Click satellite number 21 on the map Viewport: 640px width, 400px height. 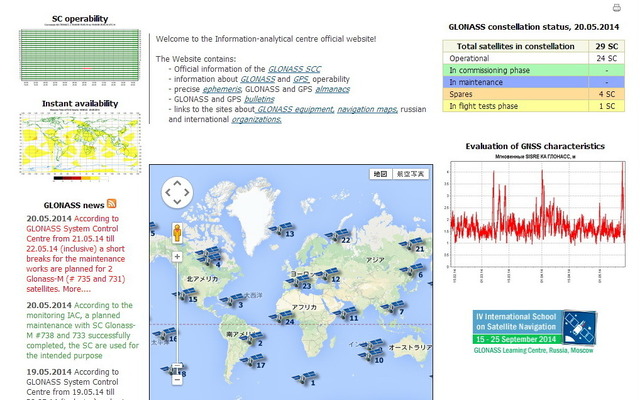[413, 245]
